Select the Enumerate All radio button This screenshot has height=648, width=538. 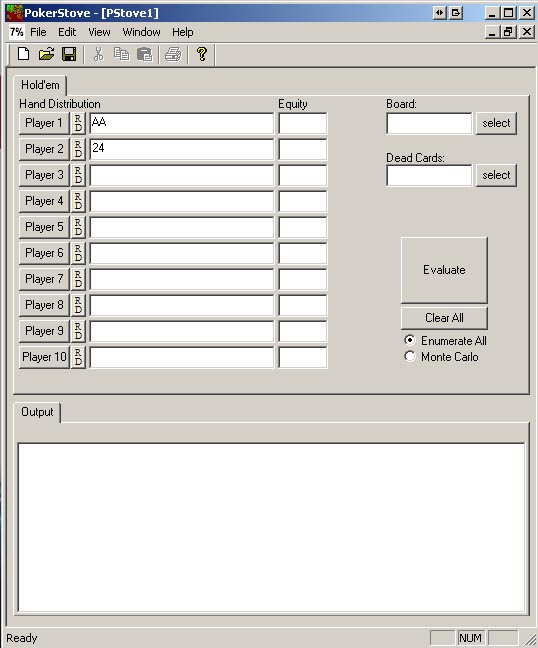(409, 340)
